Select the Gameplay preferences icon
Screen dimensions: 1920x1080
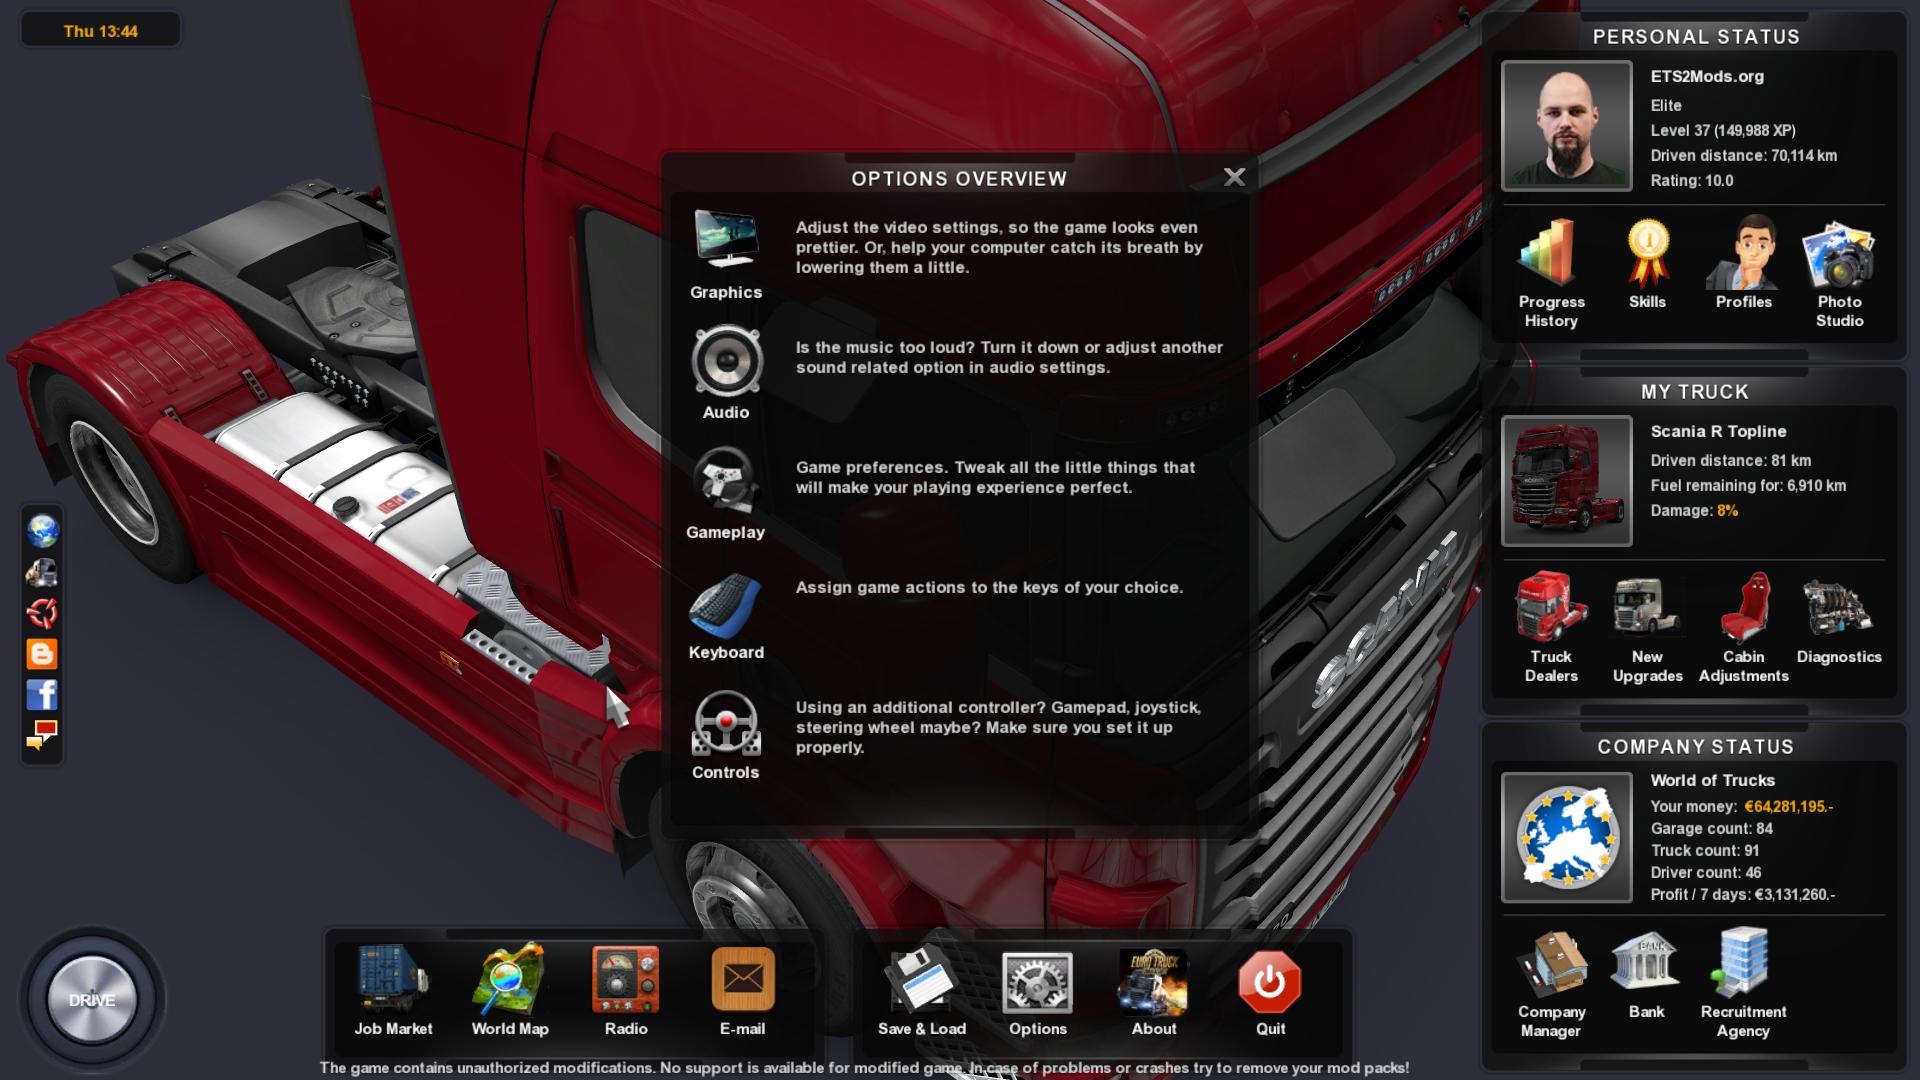[726, 481]
